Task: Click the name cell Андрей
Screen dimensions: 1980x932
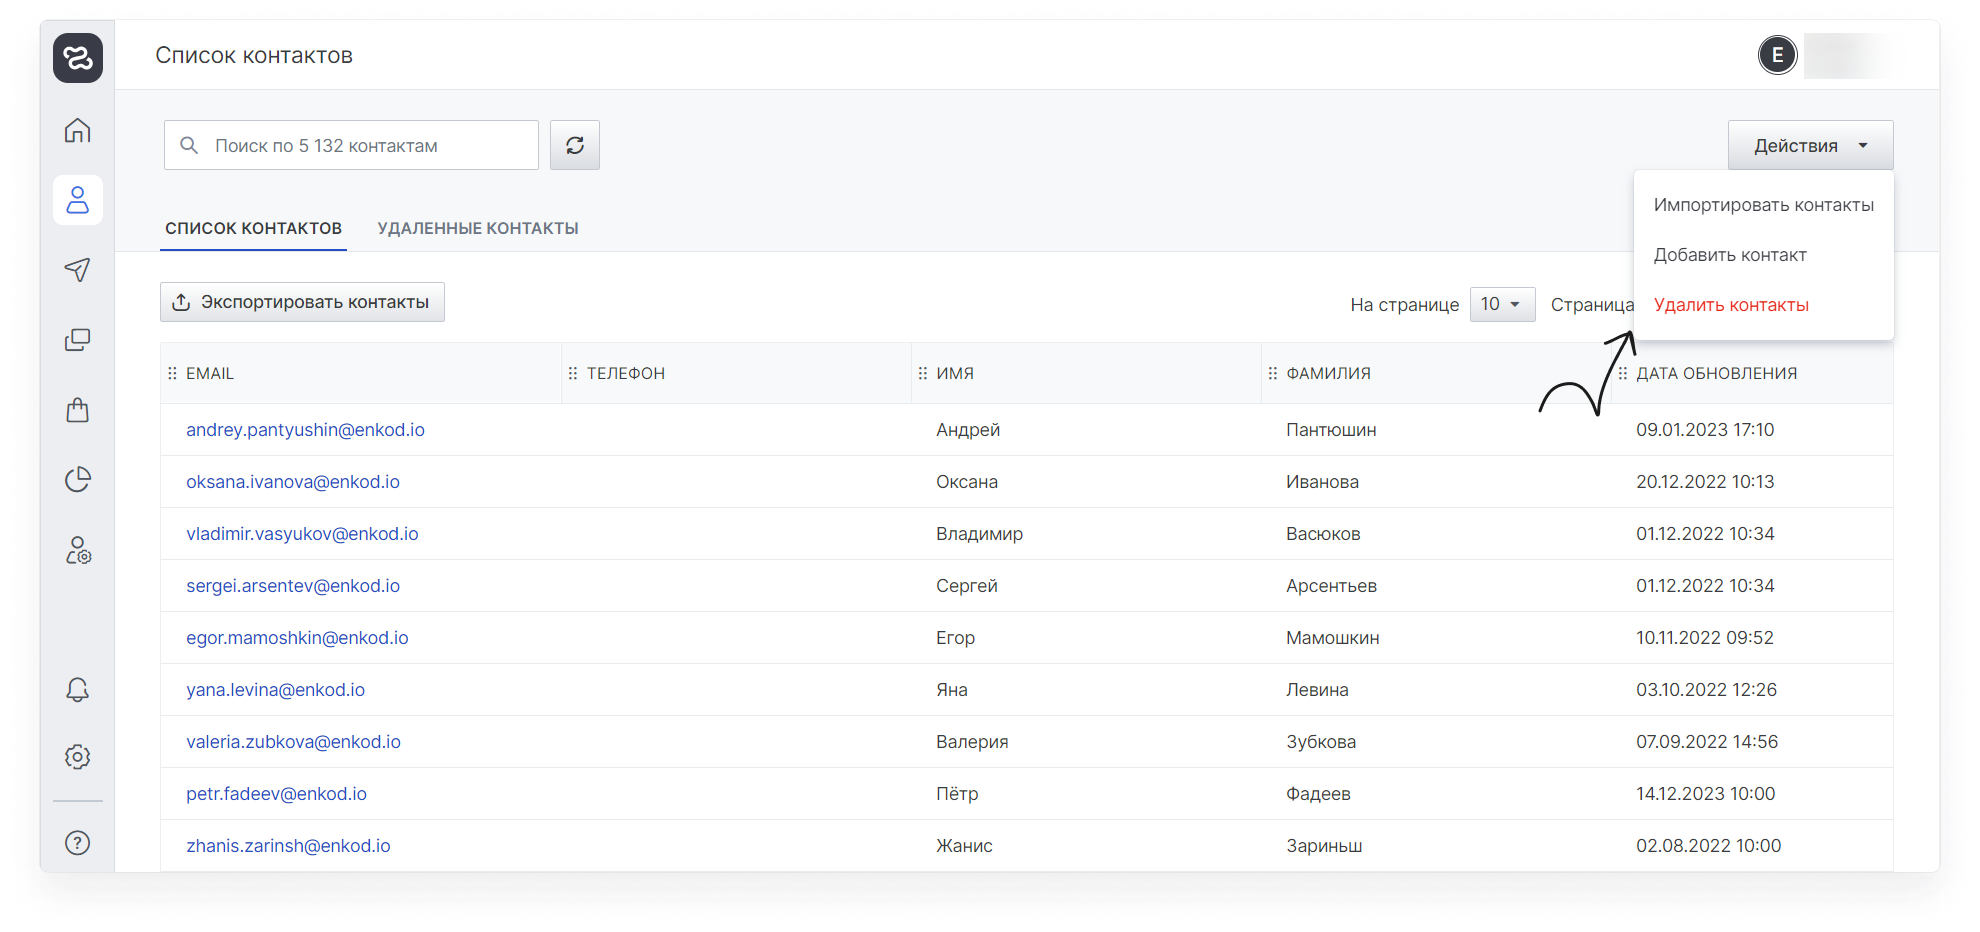Action: pyautogui.click(x=968, y=430)
